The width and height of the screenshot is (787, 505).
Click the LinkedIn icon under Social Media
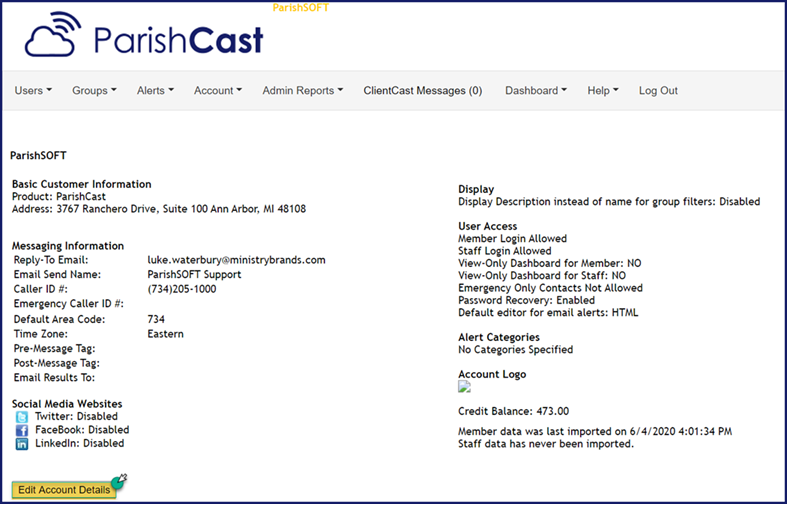pos(22,444)
